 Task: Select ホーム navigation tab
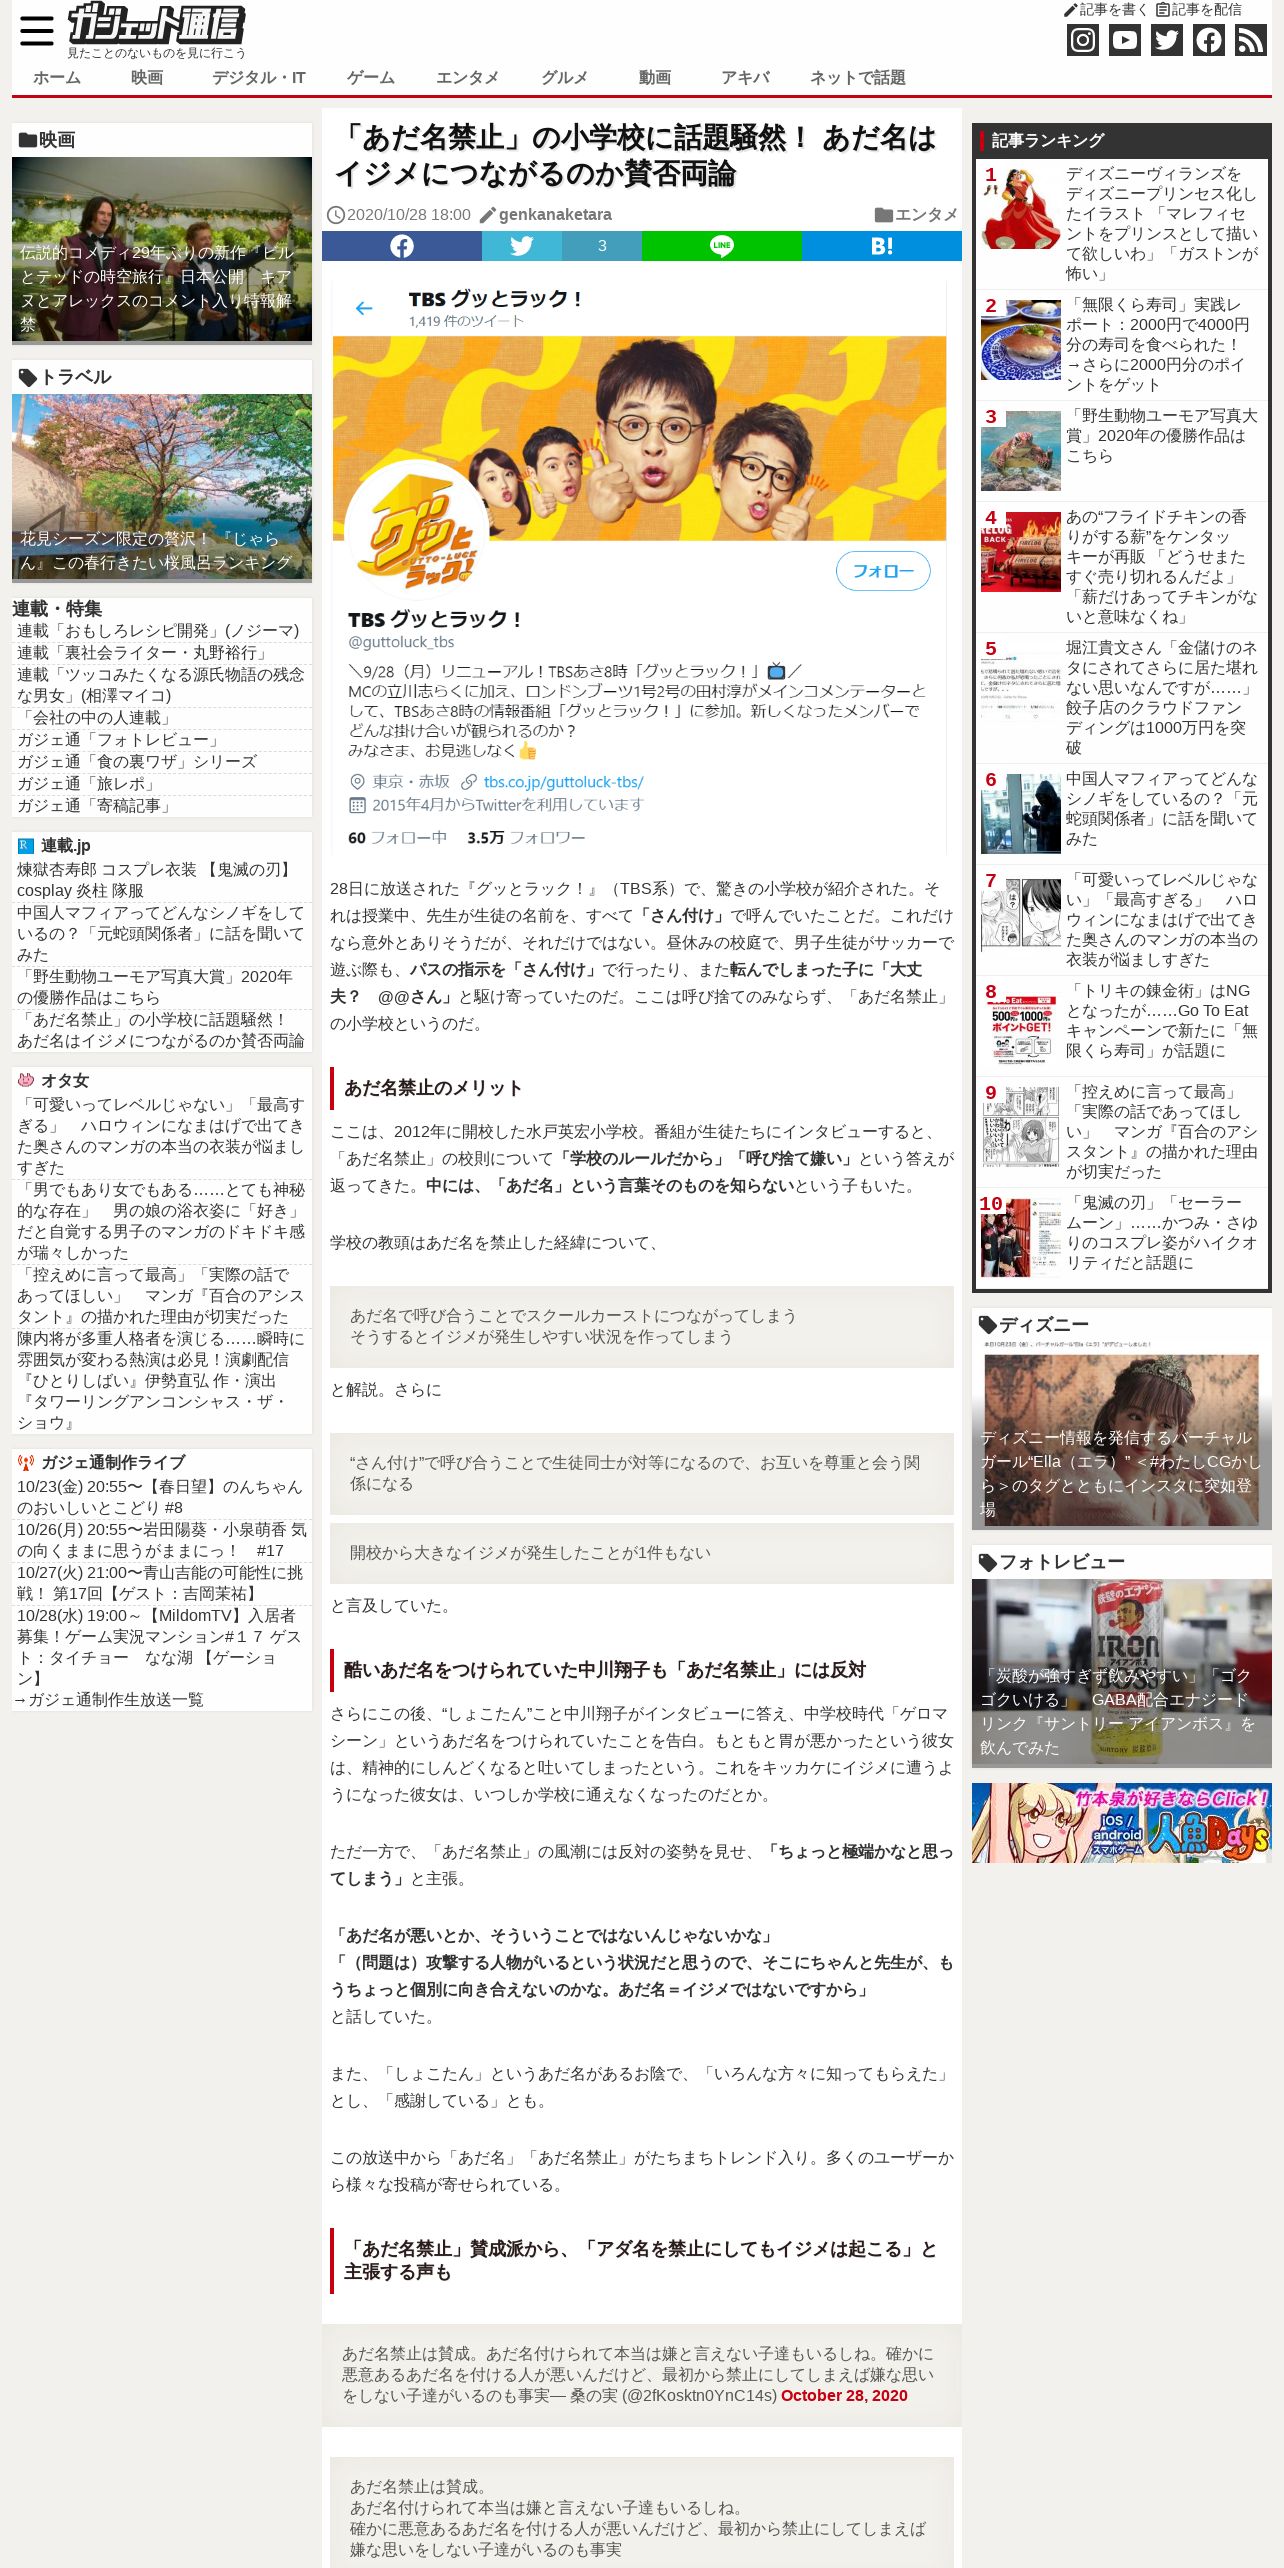[57, 77]
